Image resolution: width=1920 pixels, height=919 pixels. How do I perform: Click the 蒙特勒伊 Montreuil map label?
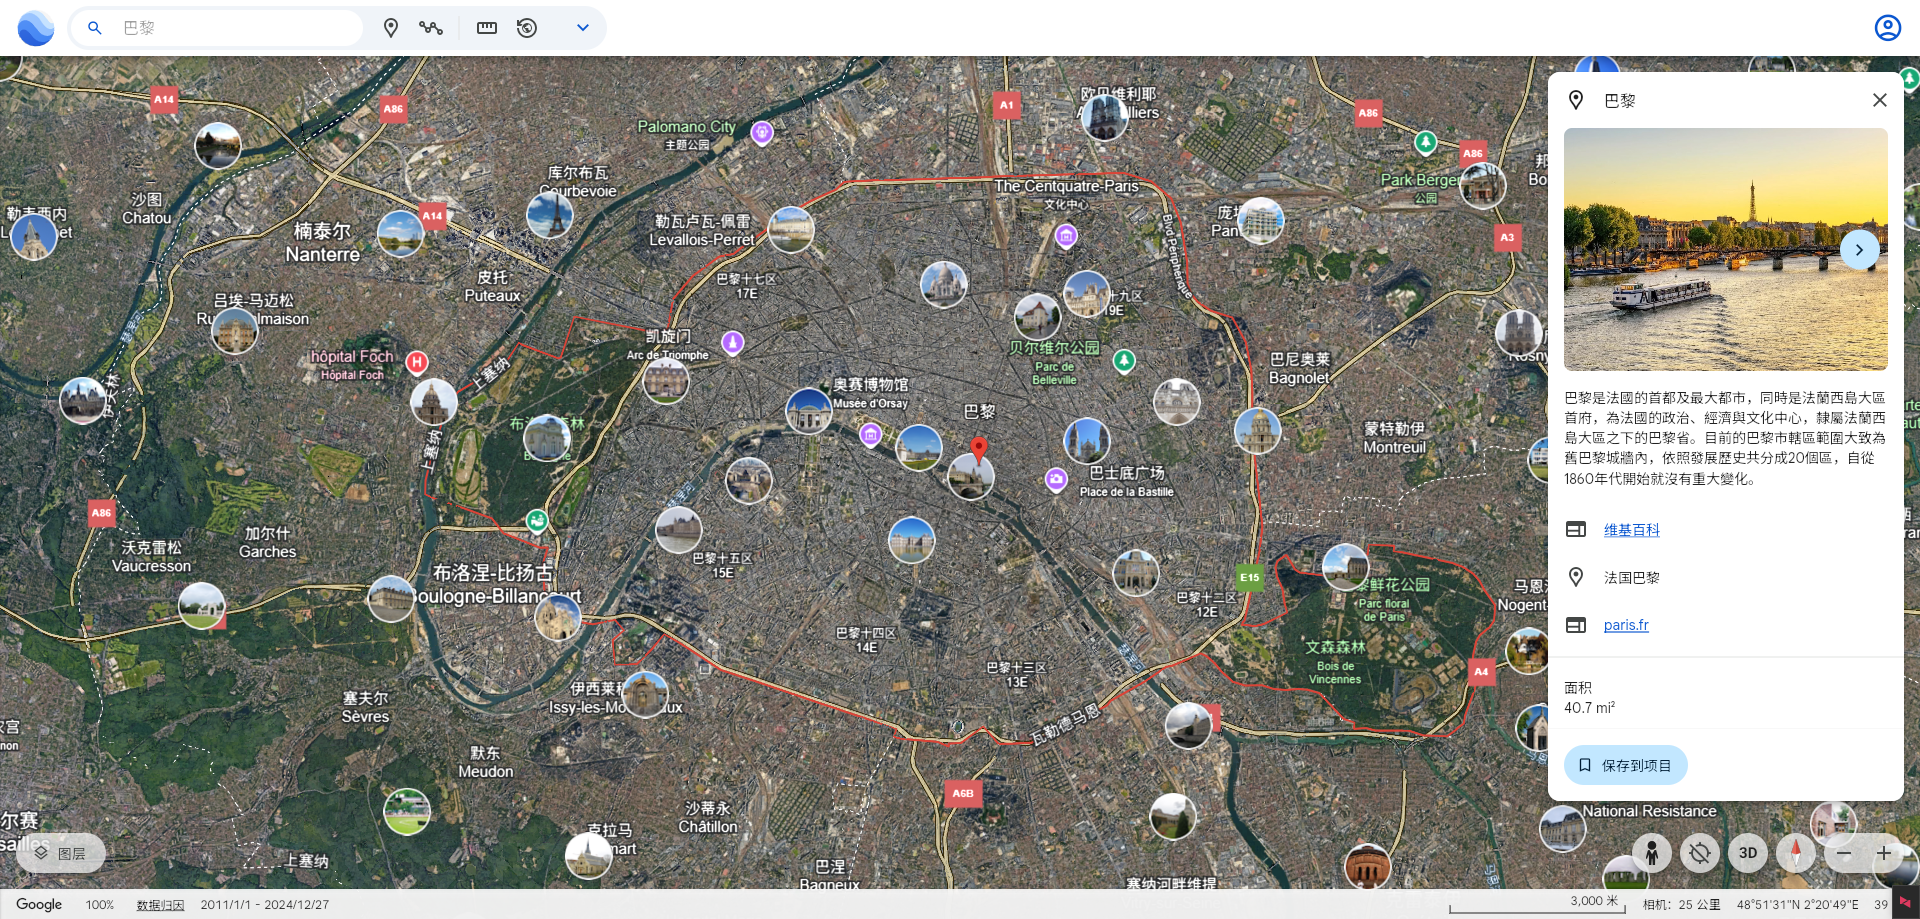(x=1395, y=438)
